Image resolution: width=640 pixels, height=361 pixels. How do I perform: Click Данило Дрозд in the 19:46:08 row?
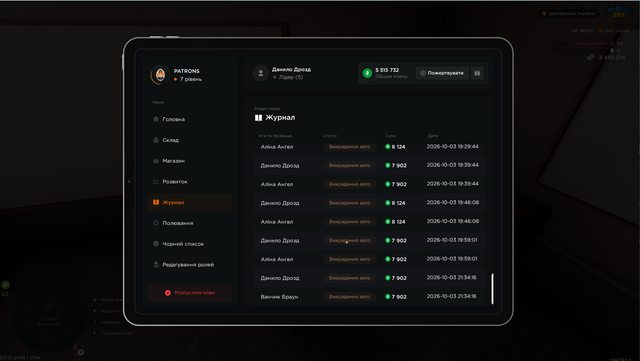(280, 203)
